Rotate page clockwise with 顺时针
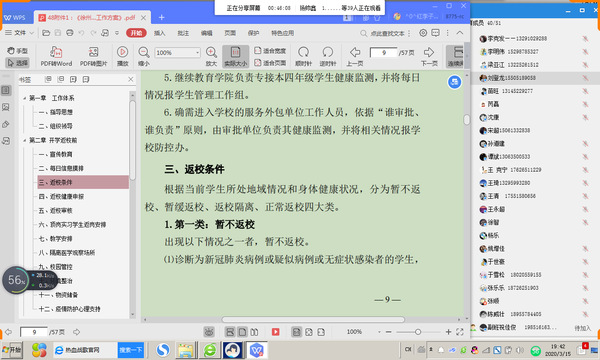600x360 pixels. [x=303, y=56]
